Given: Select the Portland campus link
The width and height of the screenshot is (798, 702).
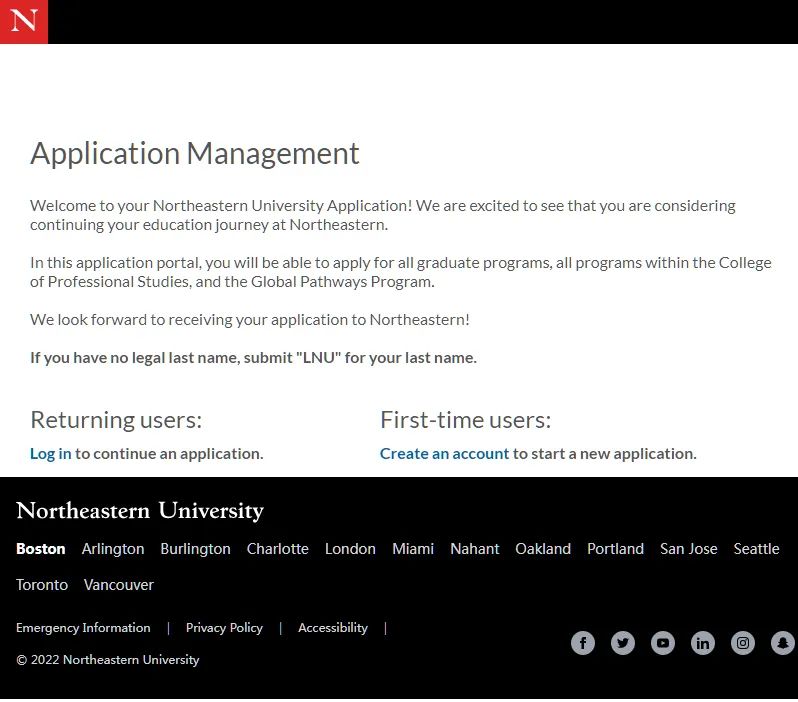Looking at the screenshot, I should tap(615, 549).
